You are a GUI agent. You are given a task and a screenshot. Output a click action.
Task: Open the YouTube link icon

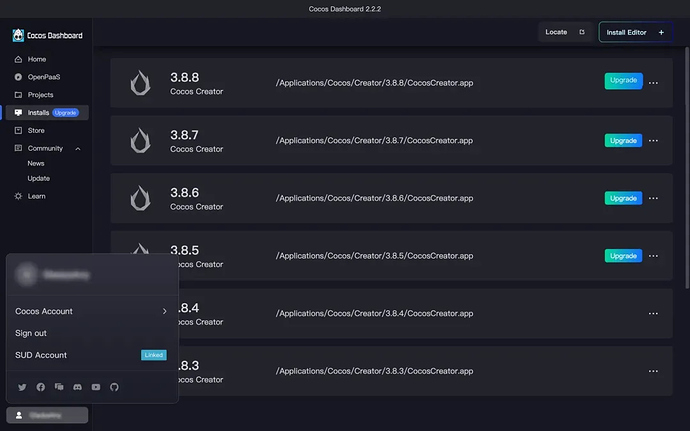click(96, 387)
